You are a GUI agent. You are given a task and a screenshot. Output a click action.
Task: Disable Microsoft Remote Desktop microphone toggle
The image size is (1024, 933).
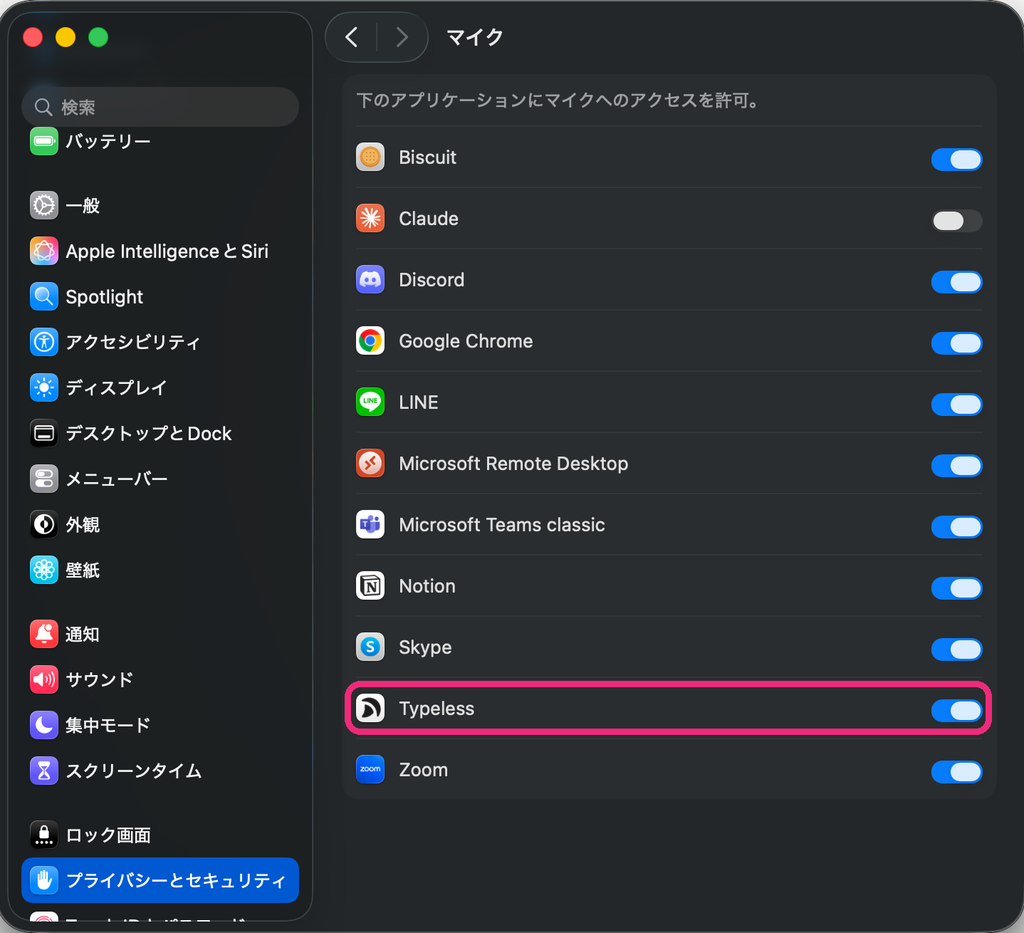(x=957, y=466)
